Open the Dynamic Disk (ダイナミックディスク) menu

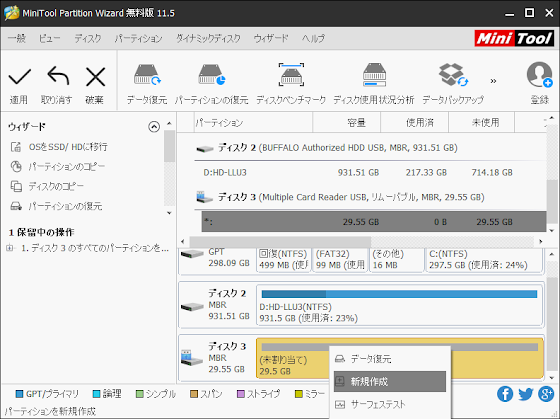click(208, 38)
